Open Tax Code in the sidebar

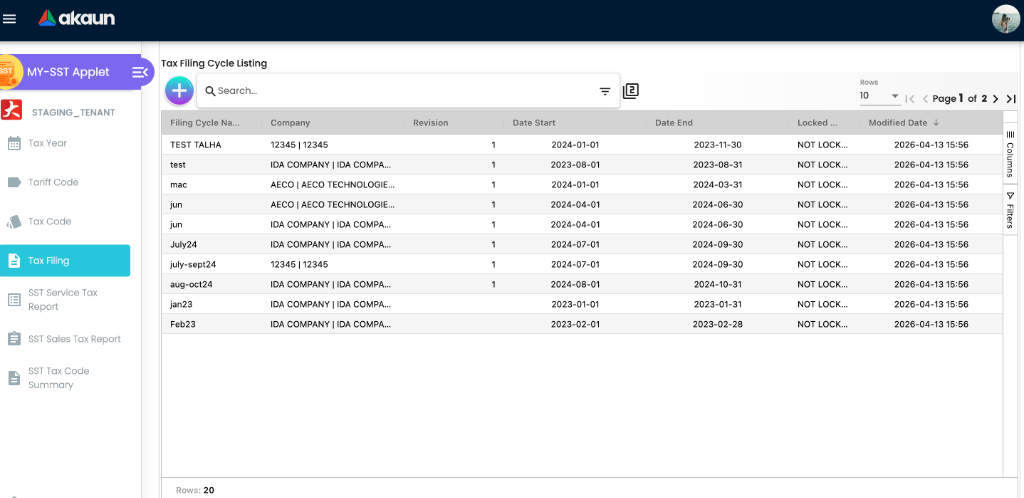[50, 221]
